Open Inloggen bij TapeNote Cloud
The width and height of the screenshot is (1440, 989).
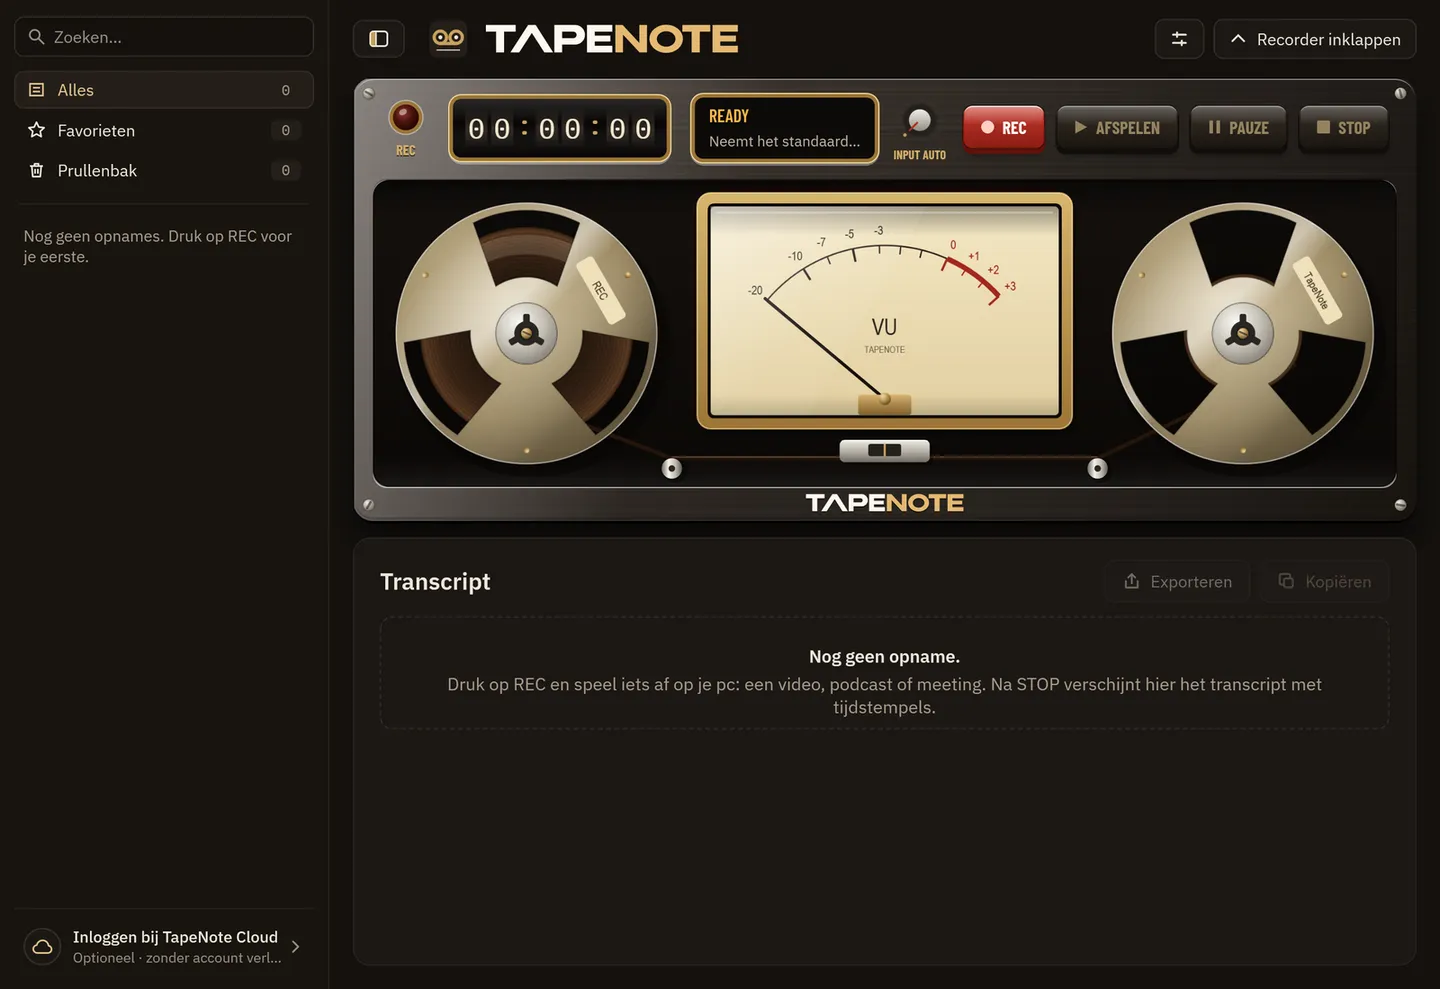tap(164, 946)
